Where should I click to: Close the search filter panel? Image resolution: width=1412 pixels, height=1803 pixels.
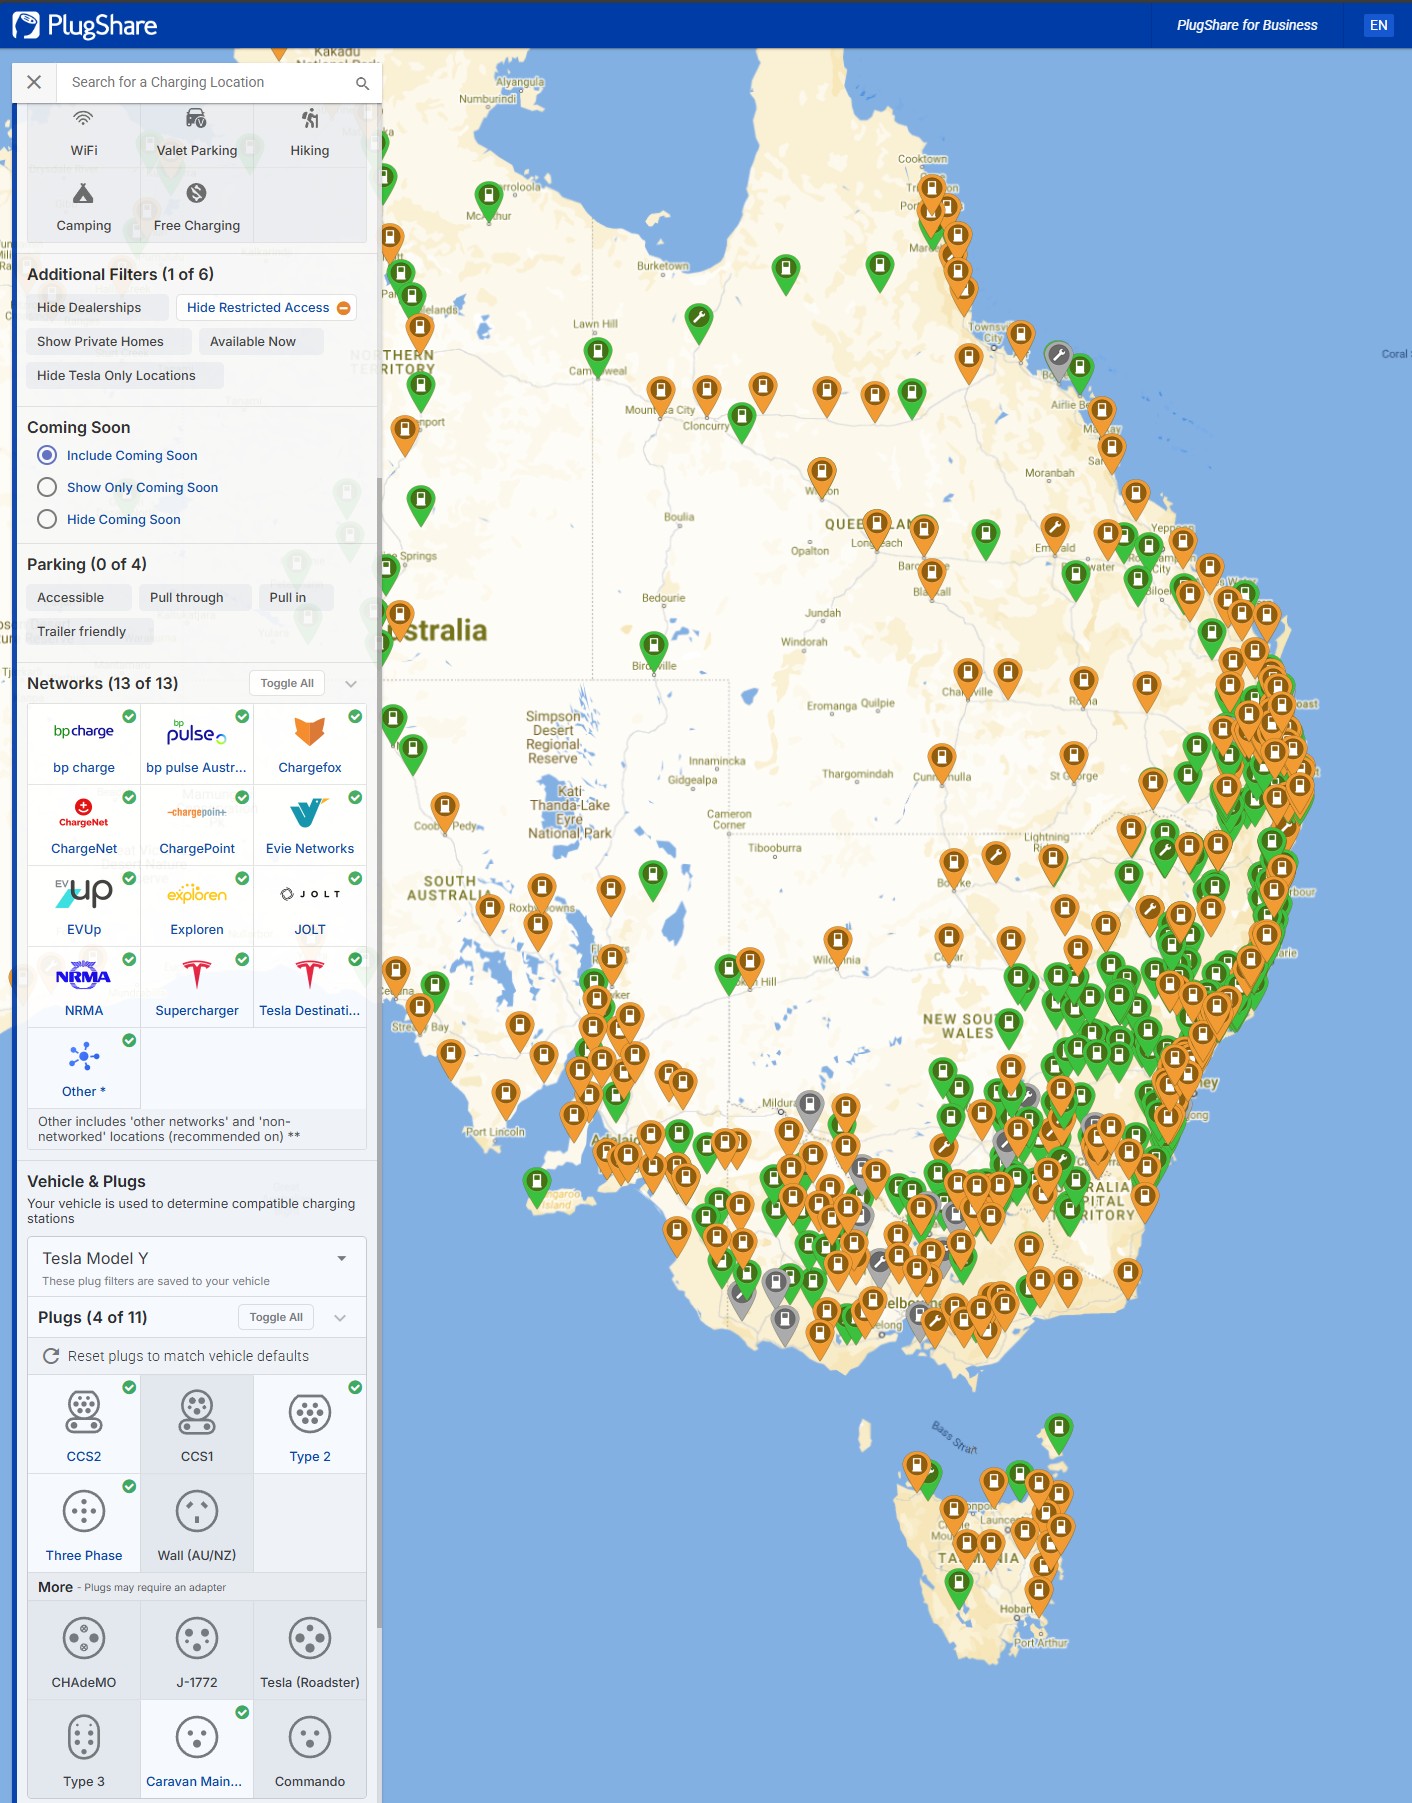click(34, 82)
